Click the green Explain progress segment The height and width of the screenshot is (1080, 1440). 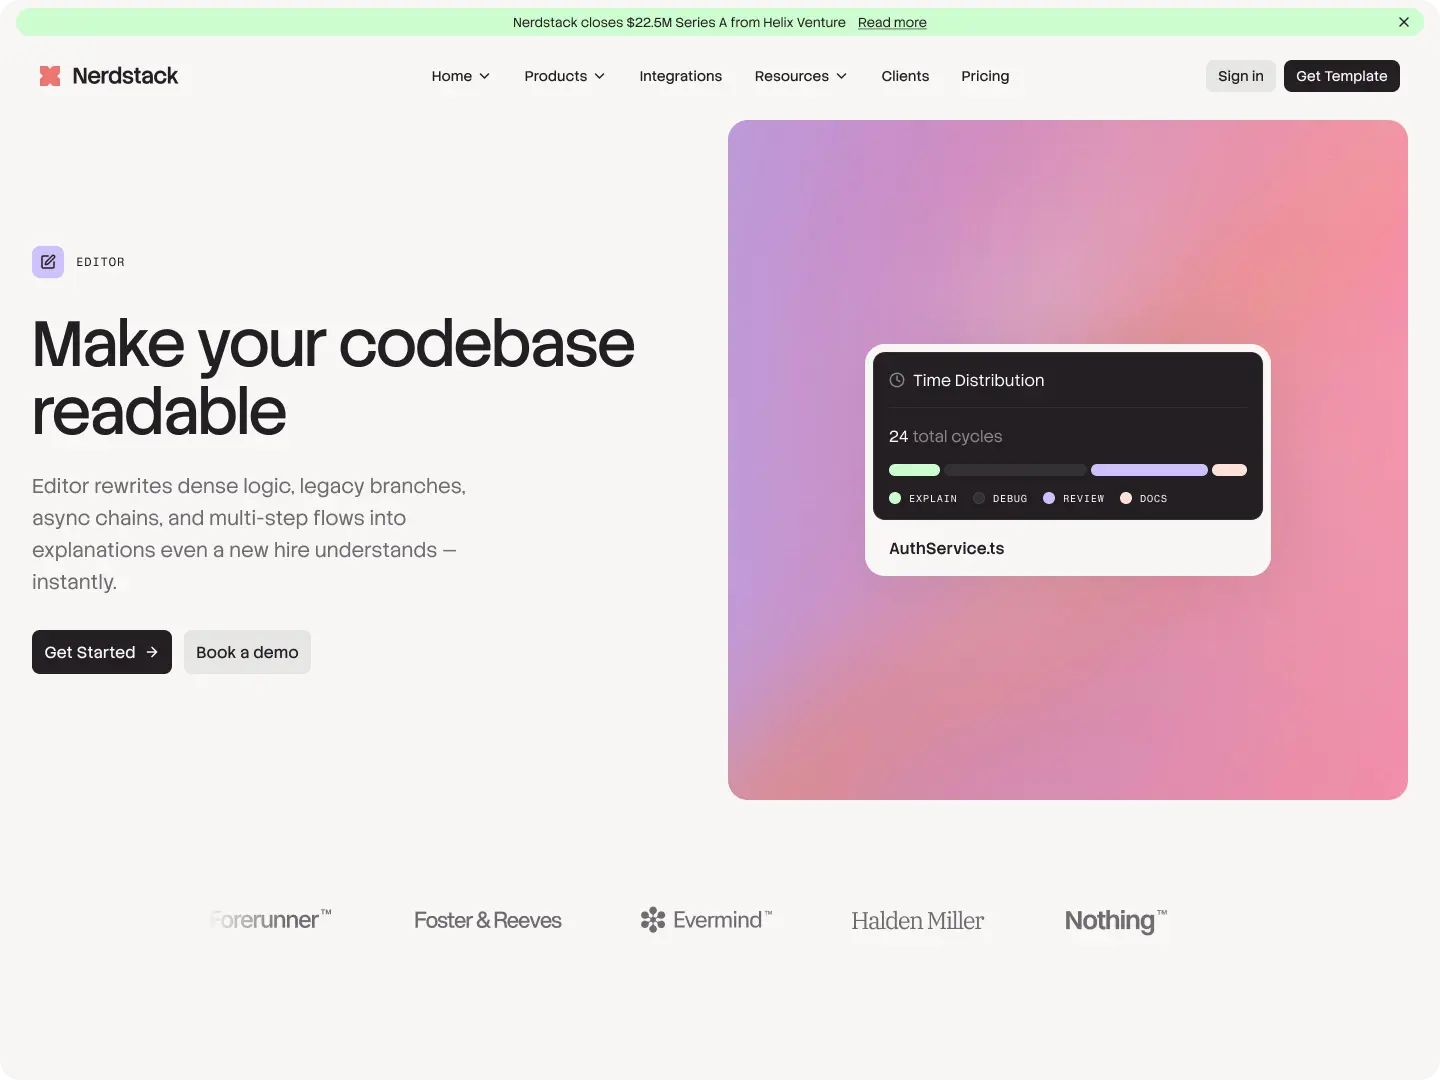(x=914, y=470)
